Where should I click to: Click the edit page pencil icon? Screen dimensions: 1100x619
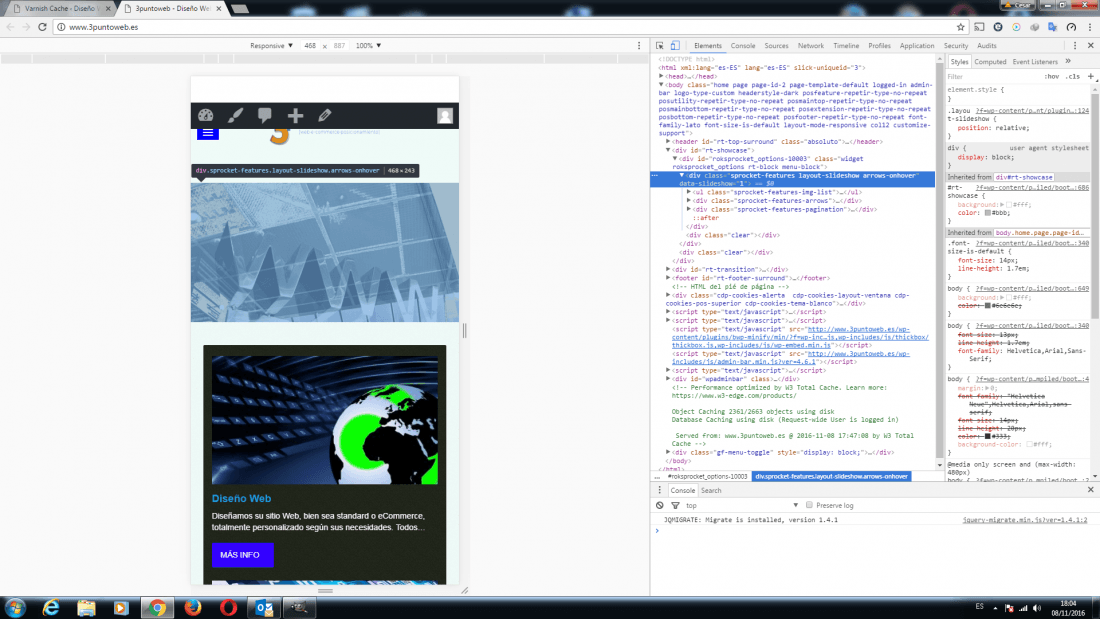tap(325, 115)
